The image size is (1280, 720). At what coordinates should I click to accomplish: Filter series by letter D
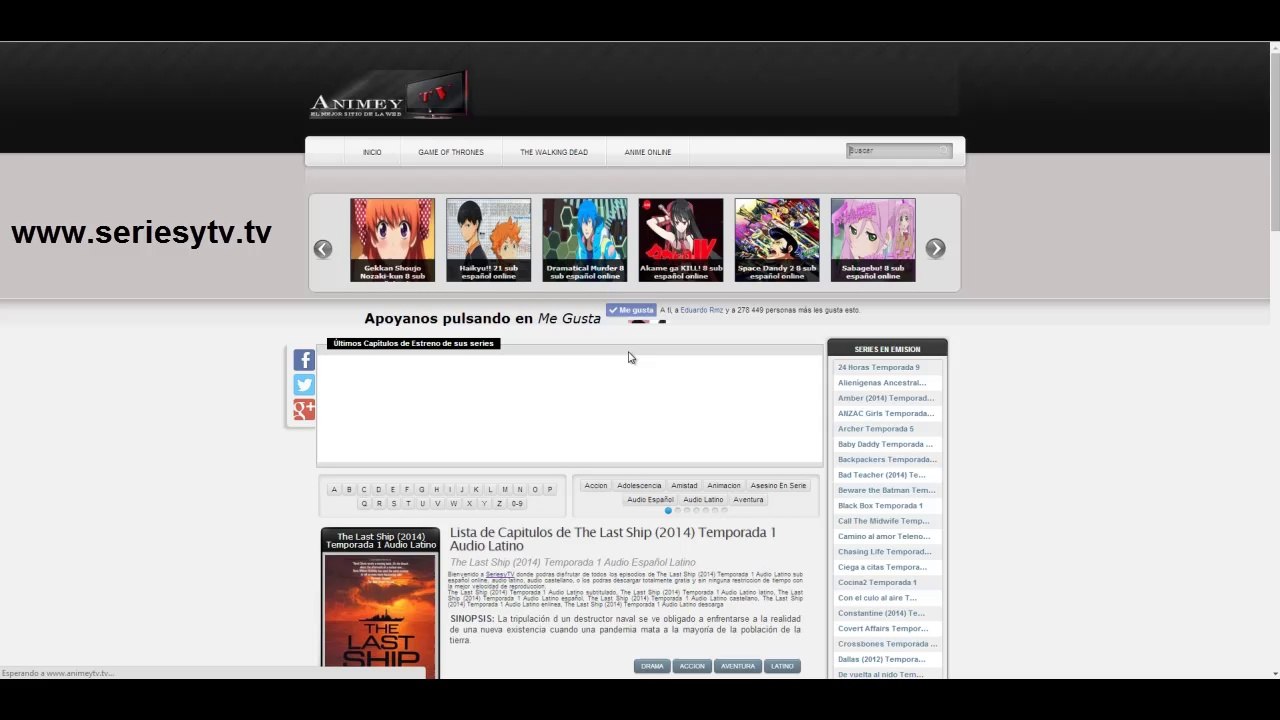pos(378,490)
